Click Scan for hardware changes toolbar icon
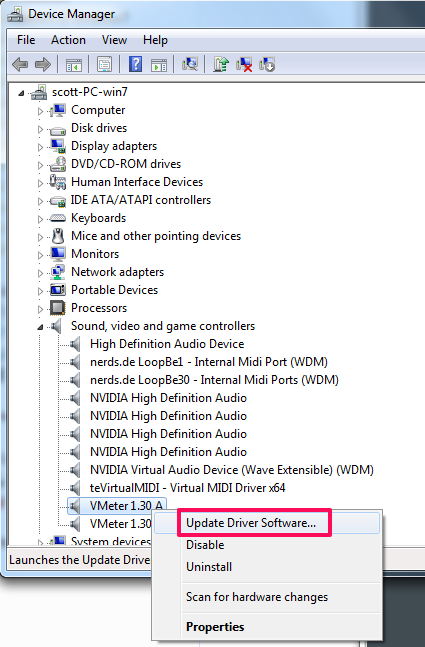Screen dimensions: 425x647 [x=189, y=64]
